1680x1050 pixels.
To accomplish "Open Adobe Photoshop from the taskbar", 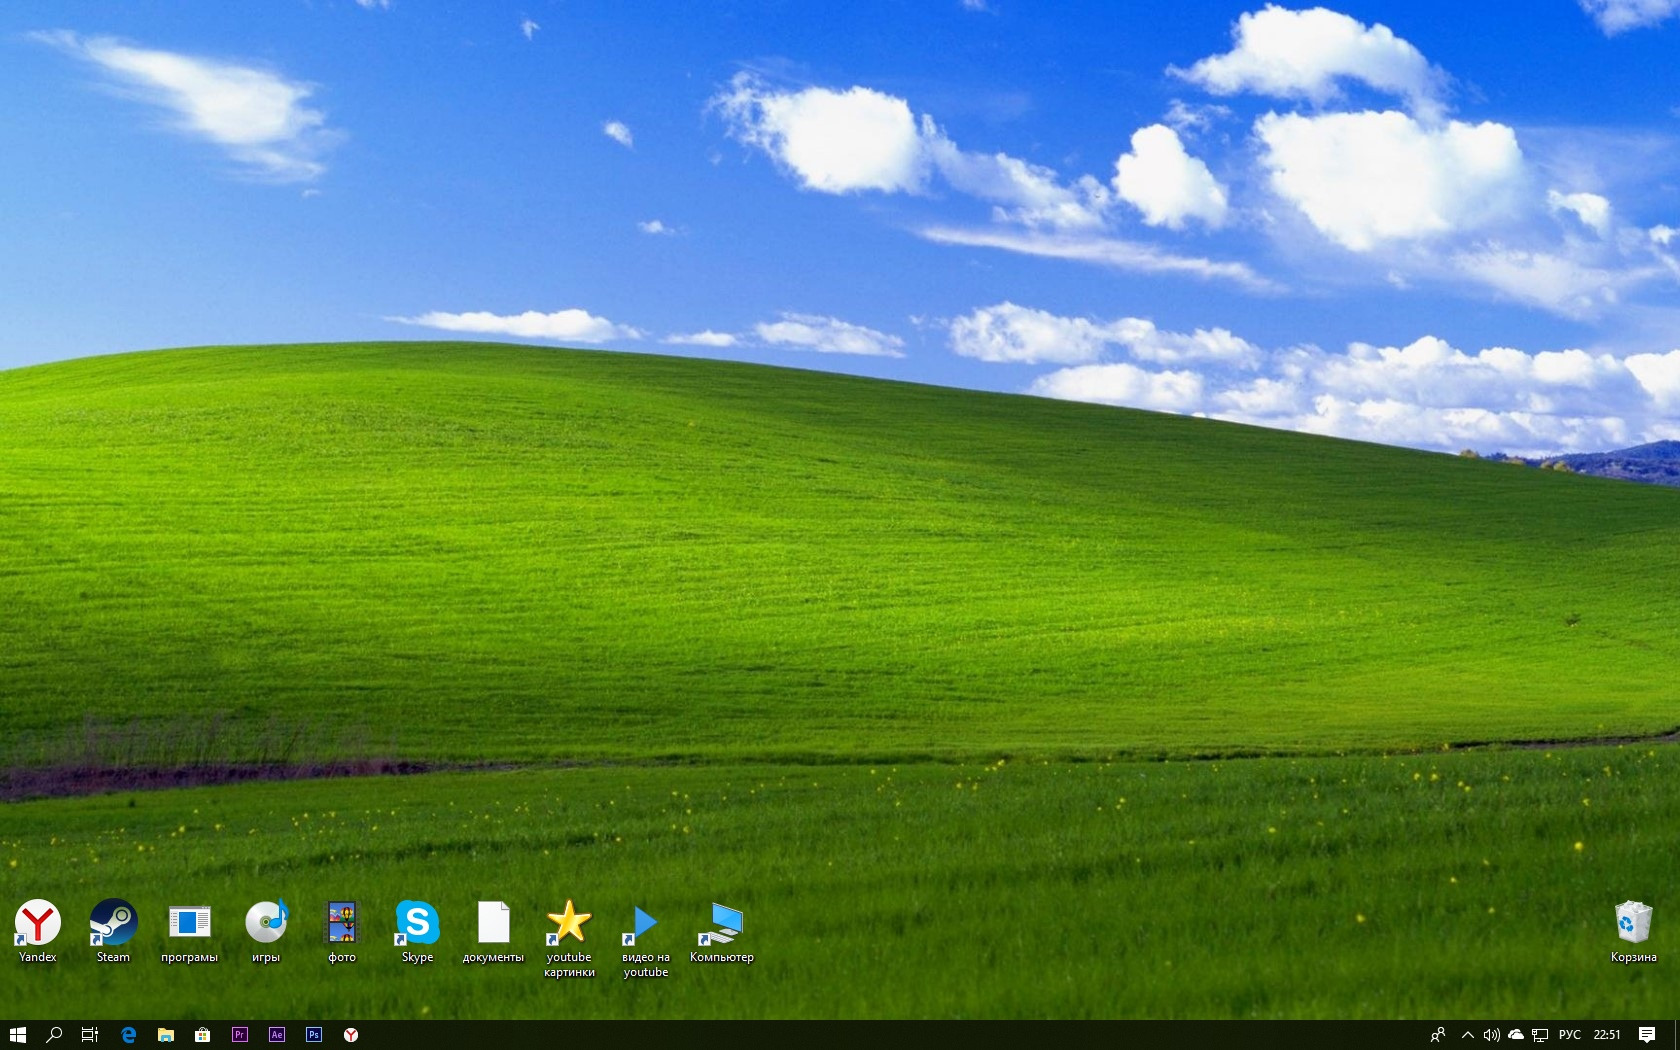I will pos(314,1035).
